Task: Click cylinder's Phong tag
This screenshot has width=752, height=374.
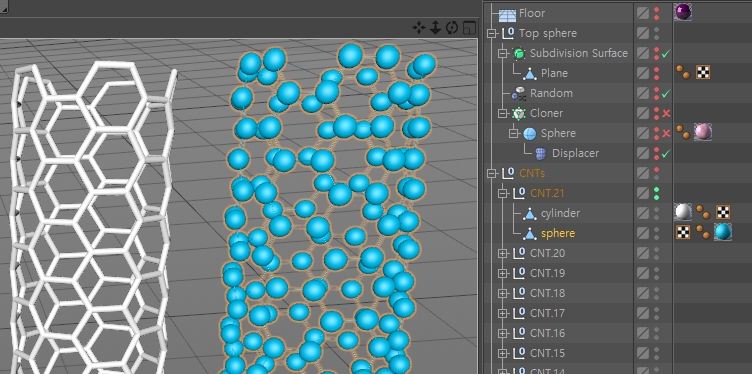Action: point(703,212)
